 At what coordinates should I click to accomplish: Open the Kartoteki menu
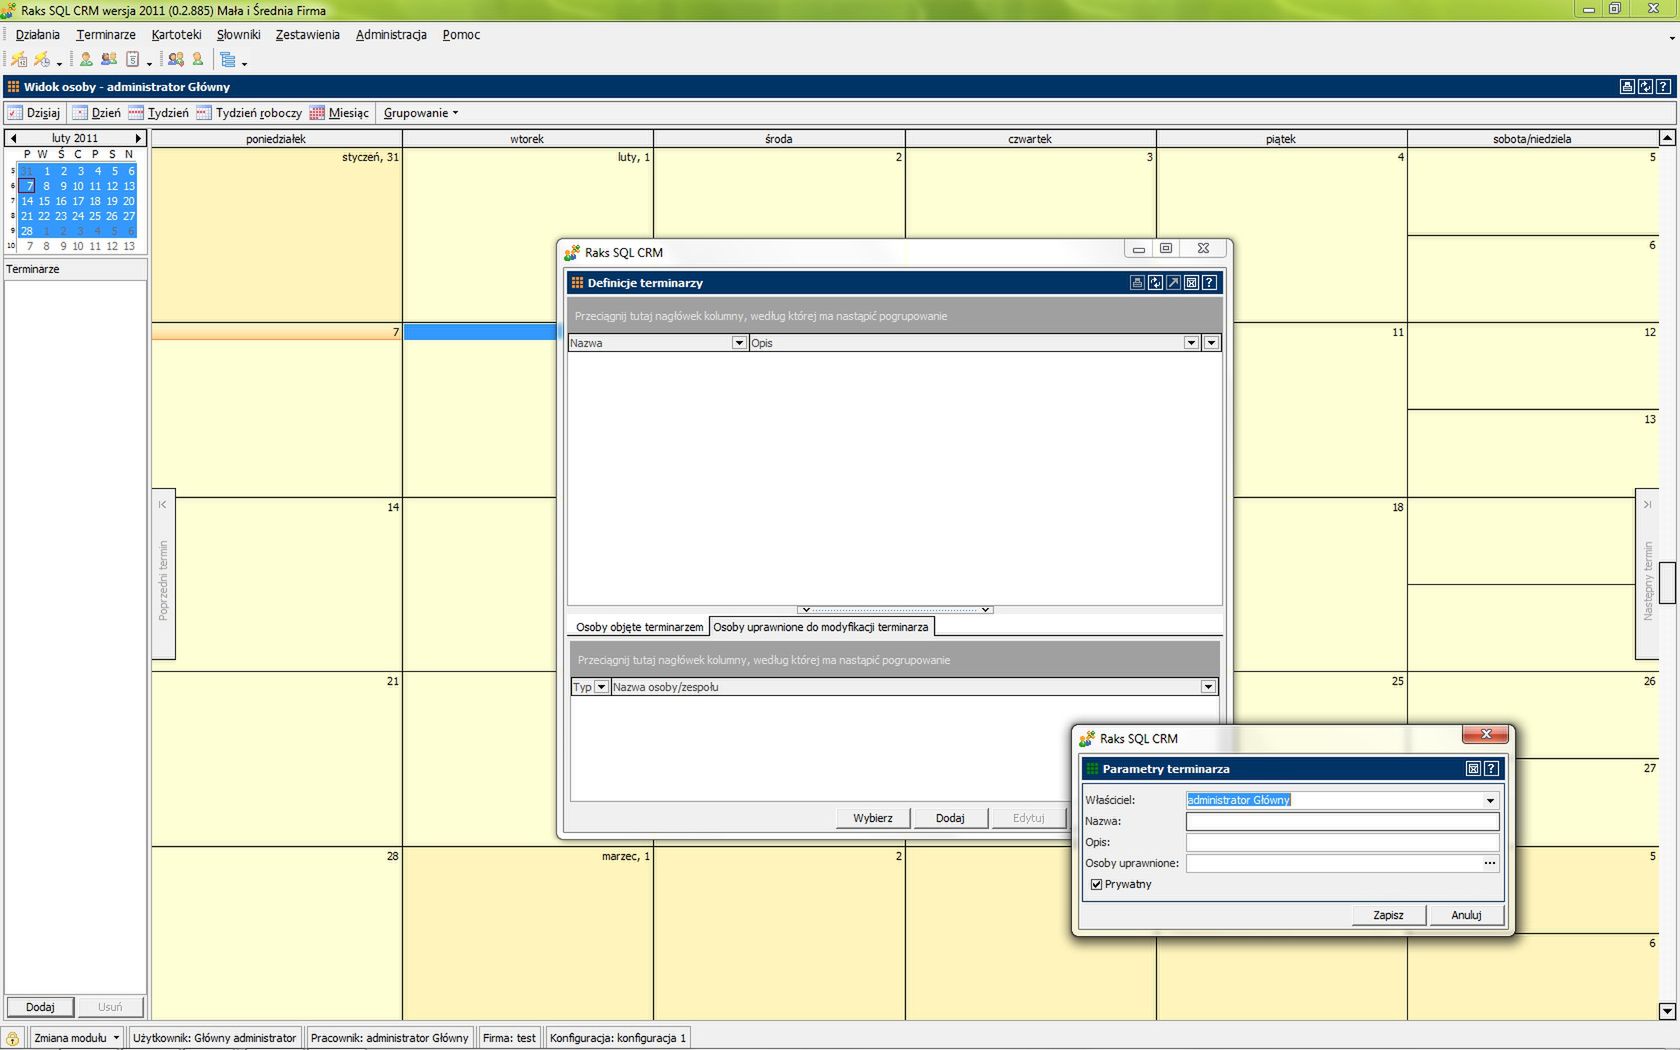point(177,34)
